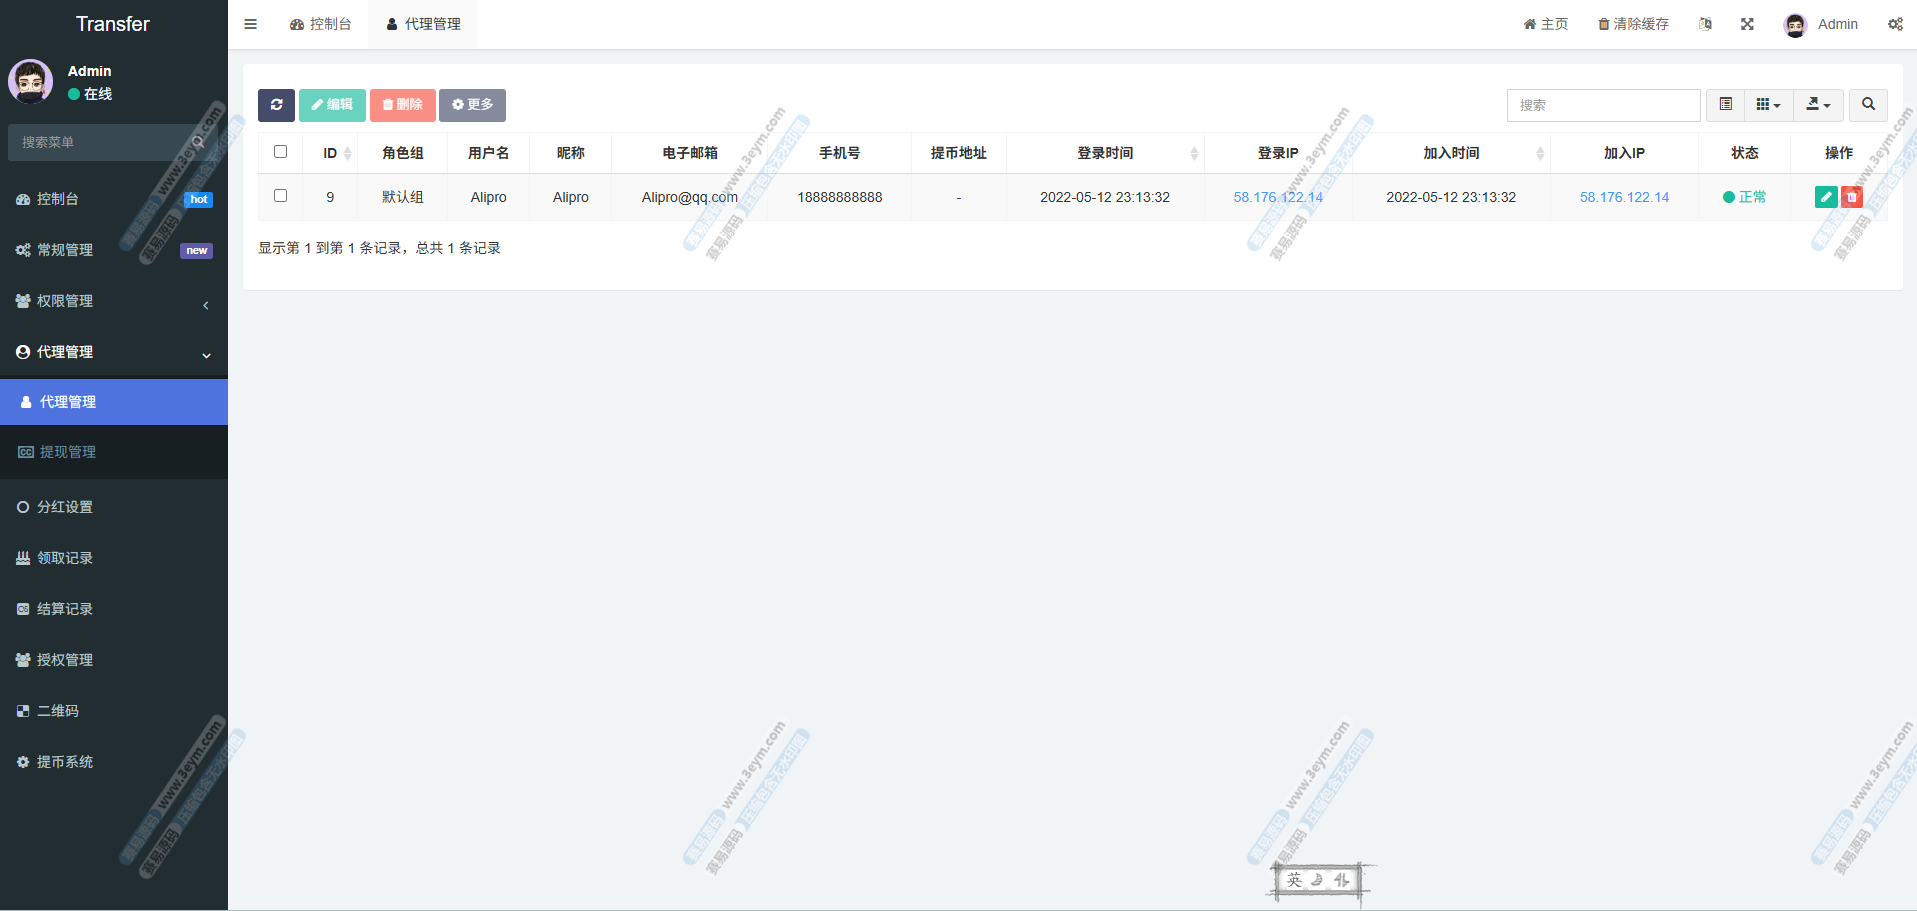The height and width of the screenshot is (911, 1917).
Task: Toggle the sidebar hamburger menu icon
Action: point(251,24)
